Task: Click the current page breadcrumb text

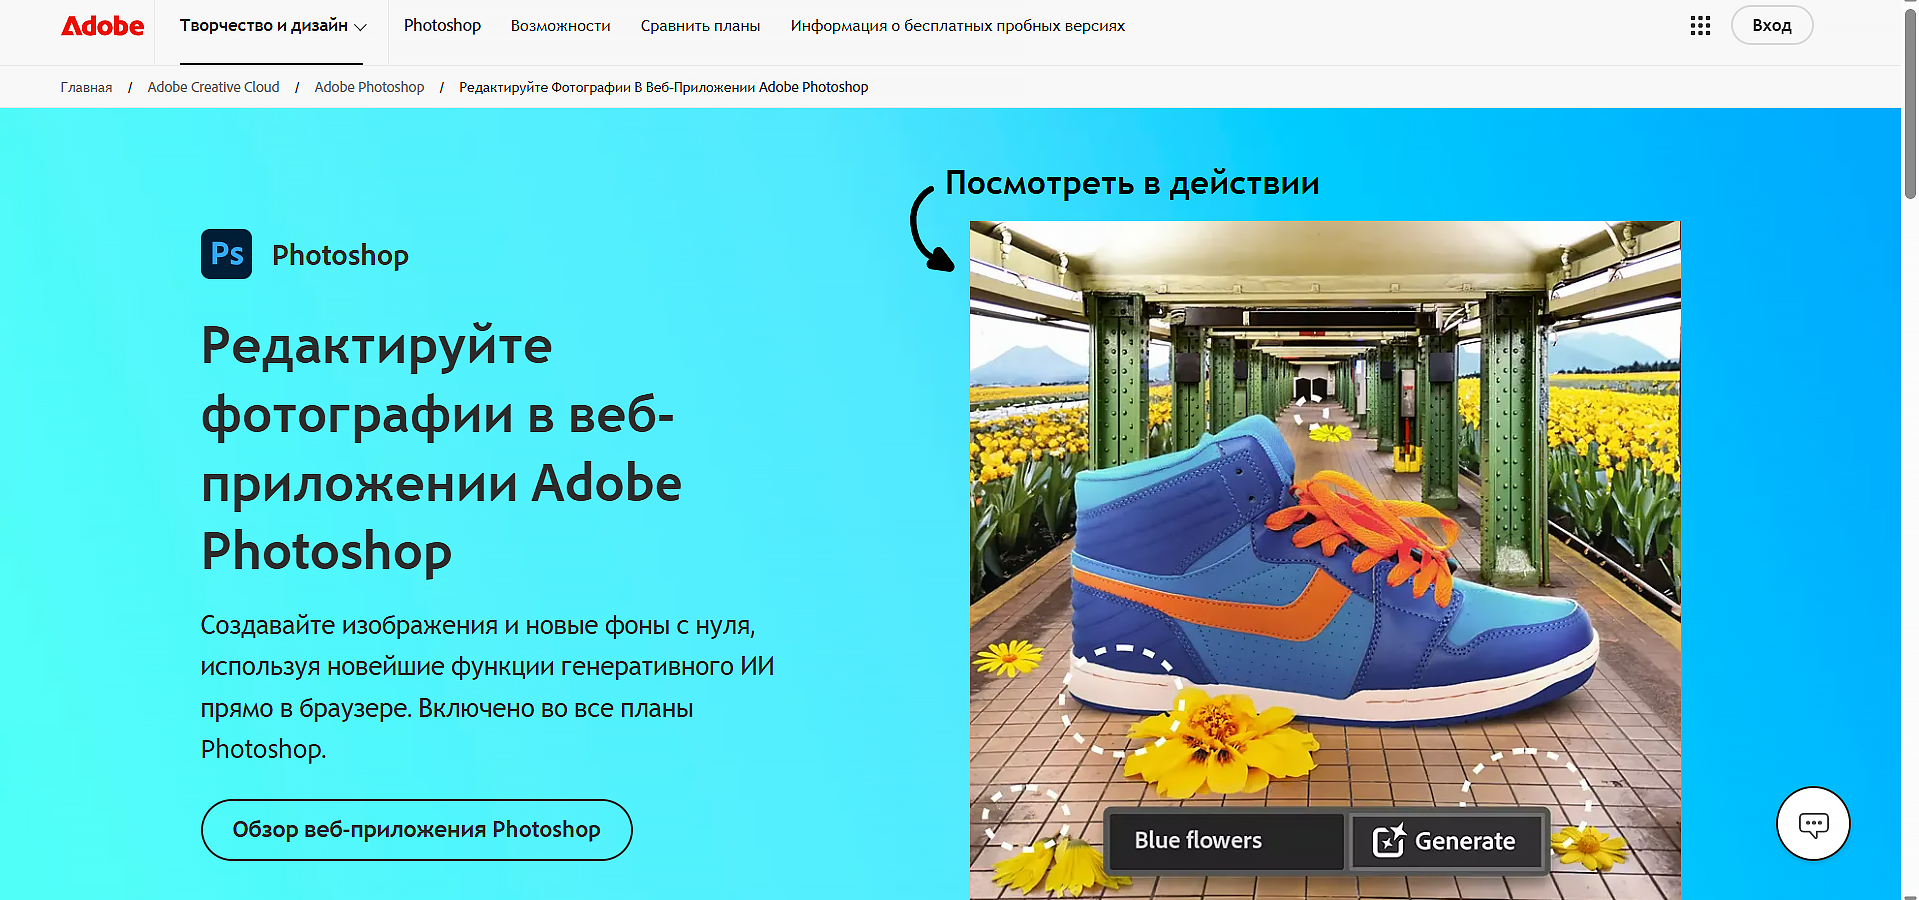Action: pos(663,87)
